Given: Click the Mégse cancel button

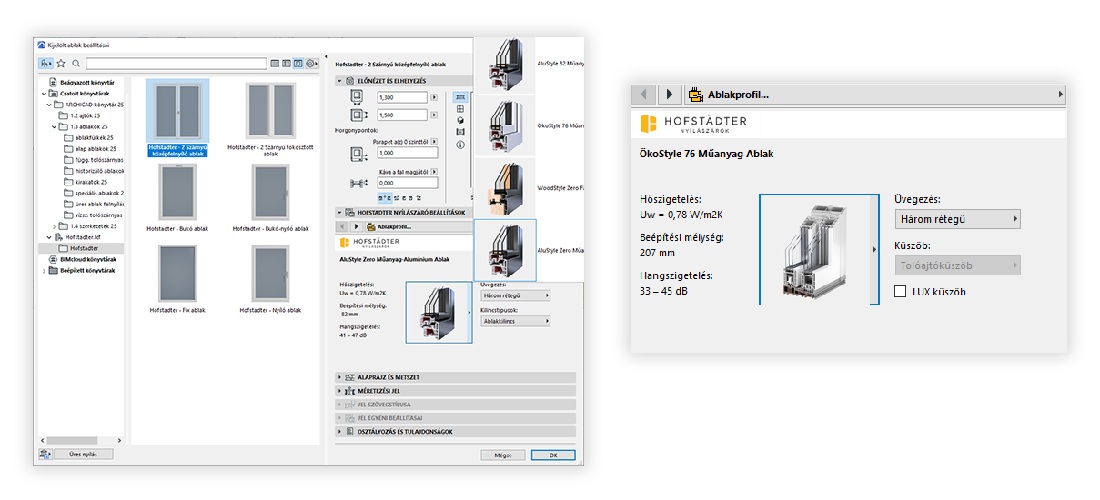Looking at the screenshot, I should click(x=503, y=455).
